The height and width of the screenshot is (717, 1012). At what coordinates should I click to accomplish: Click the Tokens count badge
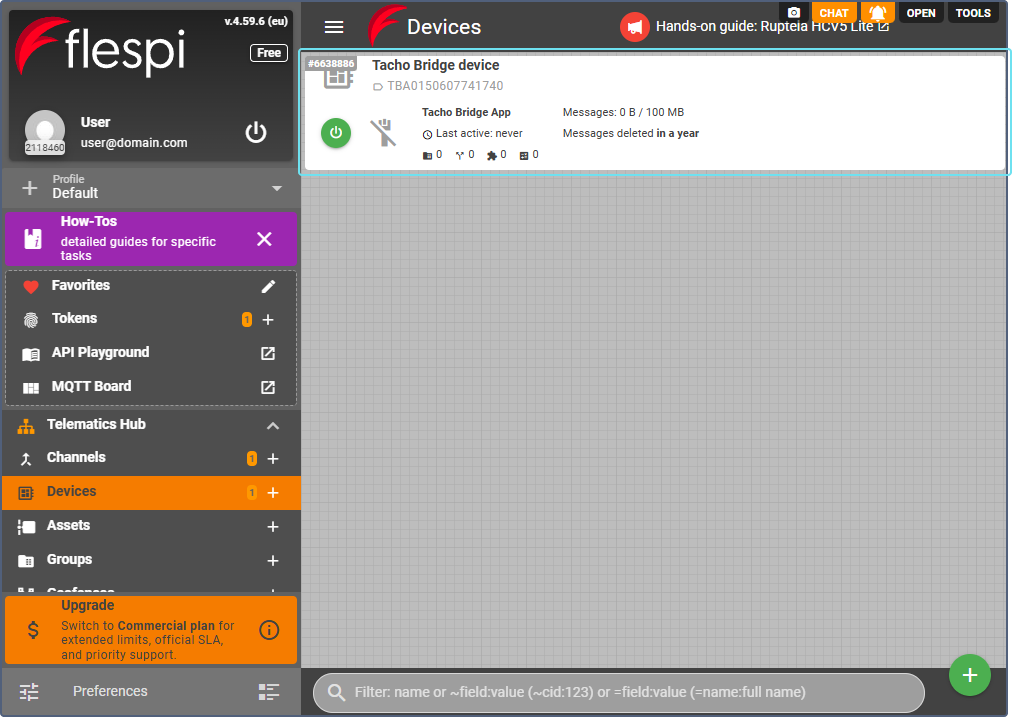click(247, 319)
